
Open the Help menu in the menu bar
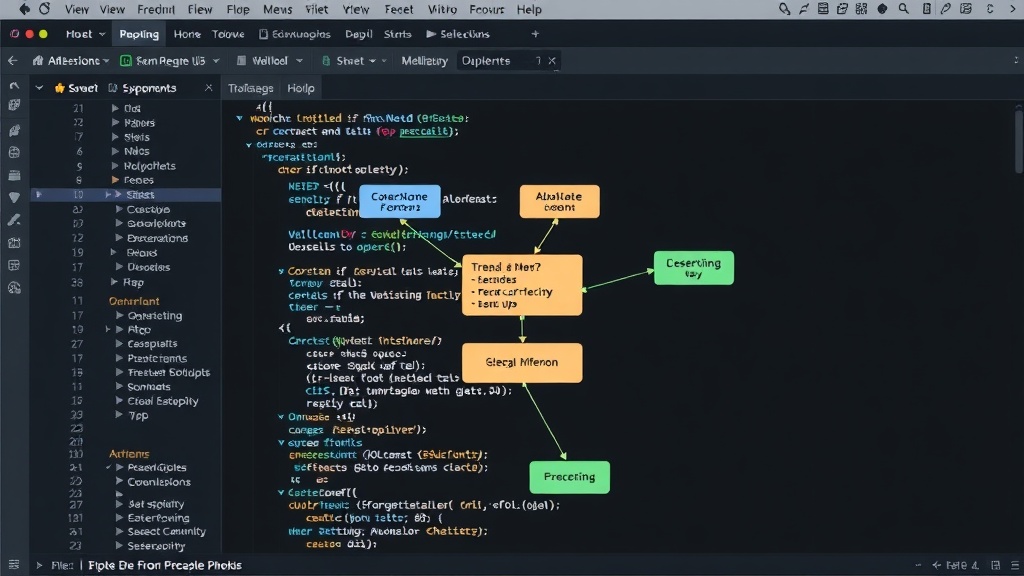point(529,9)
